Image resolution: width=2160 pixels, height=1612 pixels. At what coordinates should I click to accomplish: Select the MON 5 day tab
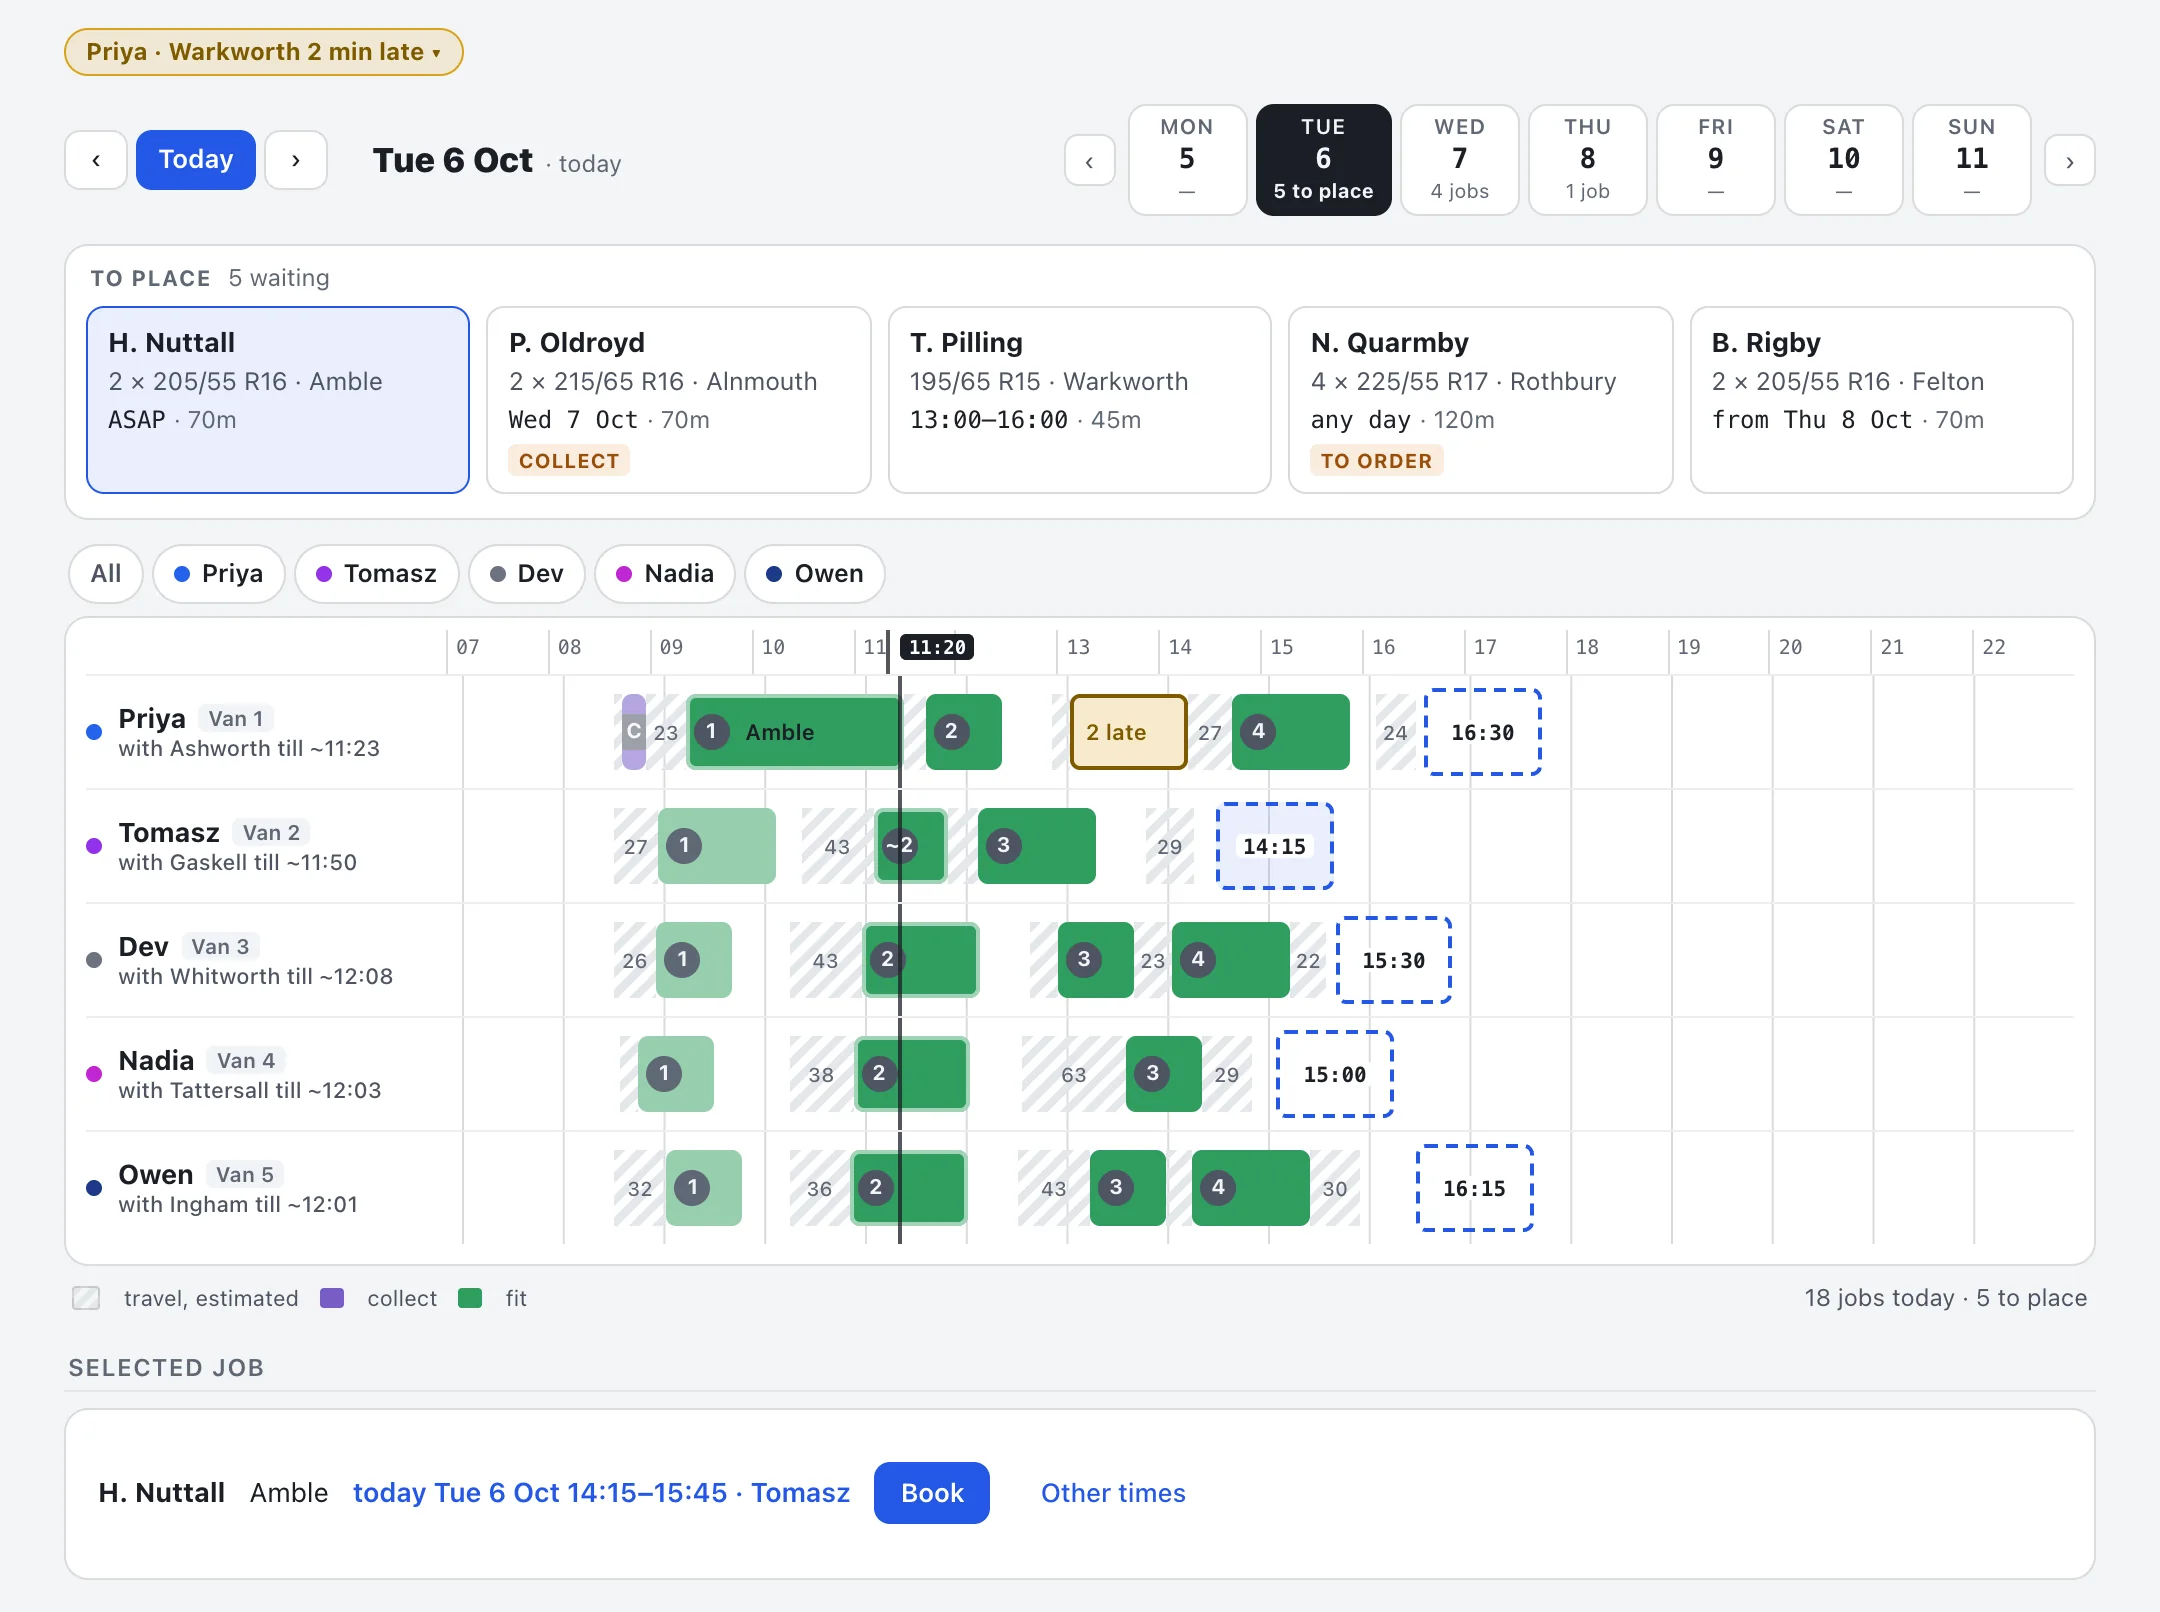(x=1187, y=160)
